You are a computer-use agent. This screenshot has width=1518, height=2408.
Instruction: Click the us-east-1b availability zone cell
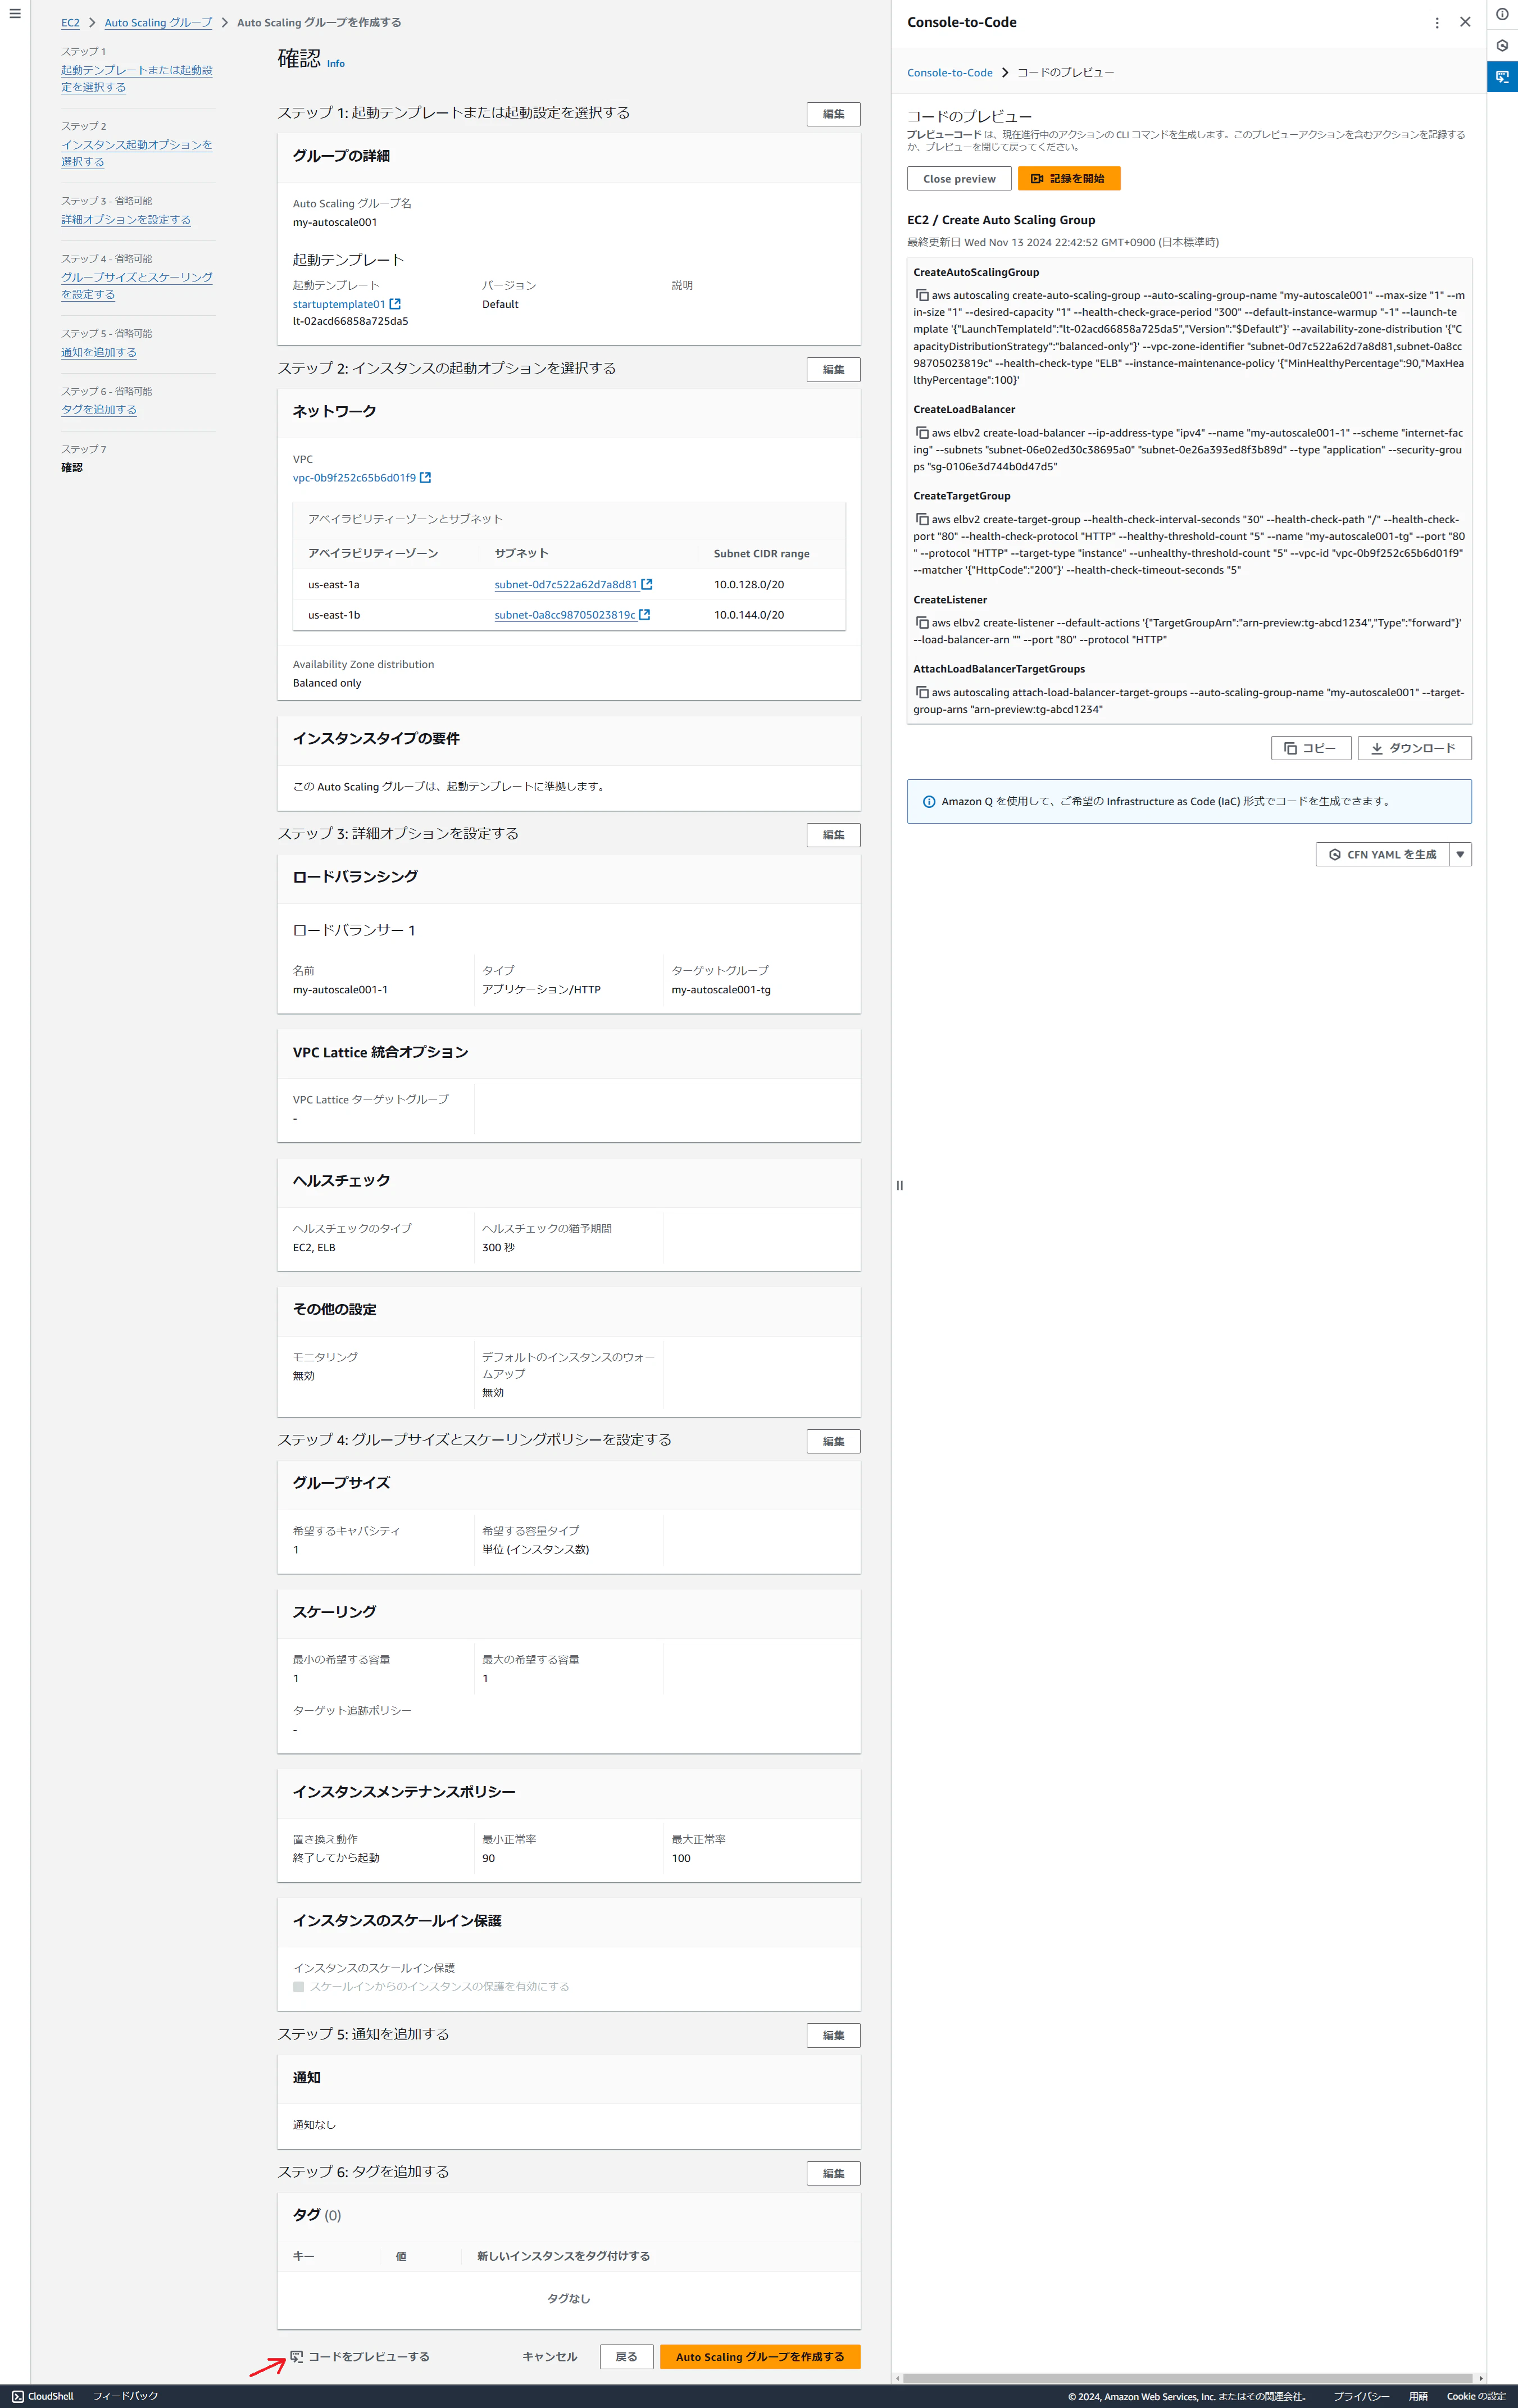(x=334, y=615)
